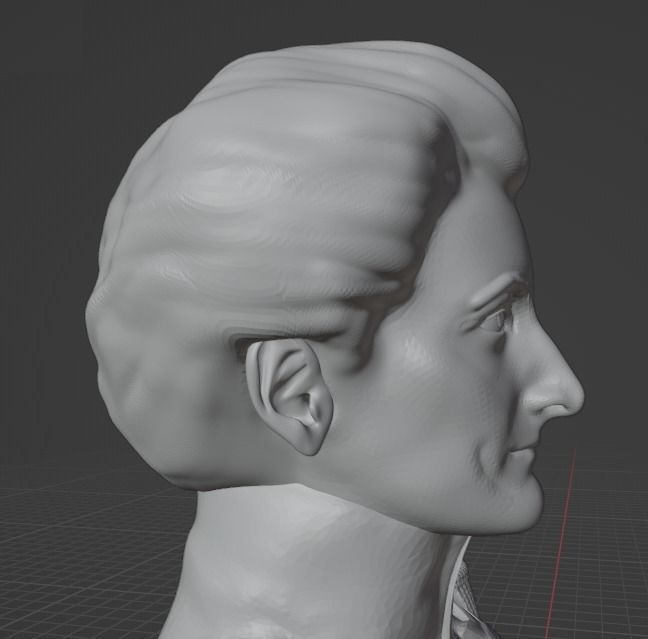
Task: Click the eye on the sculpted face
Action: coord(497,319)
